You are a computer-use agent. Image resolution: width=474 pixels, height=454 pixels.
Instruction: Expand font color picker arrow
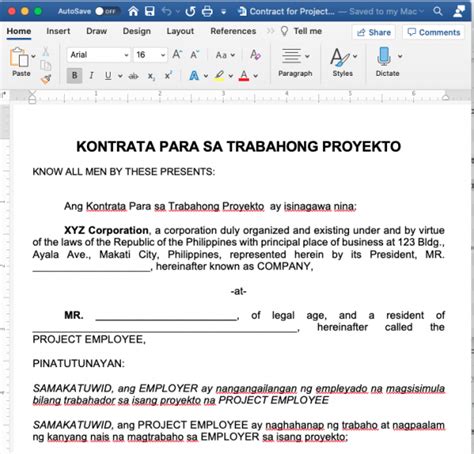click(255, 76)
